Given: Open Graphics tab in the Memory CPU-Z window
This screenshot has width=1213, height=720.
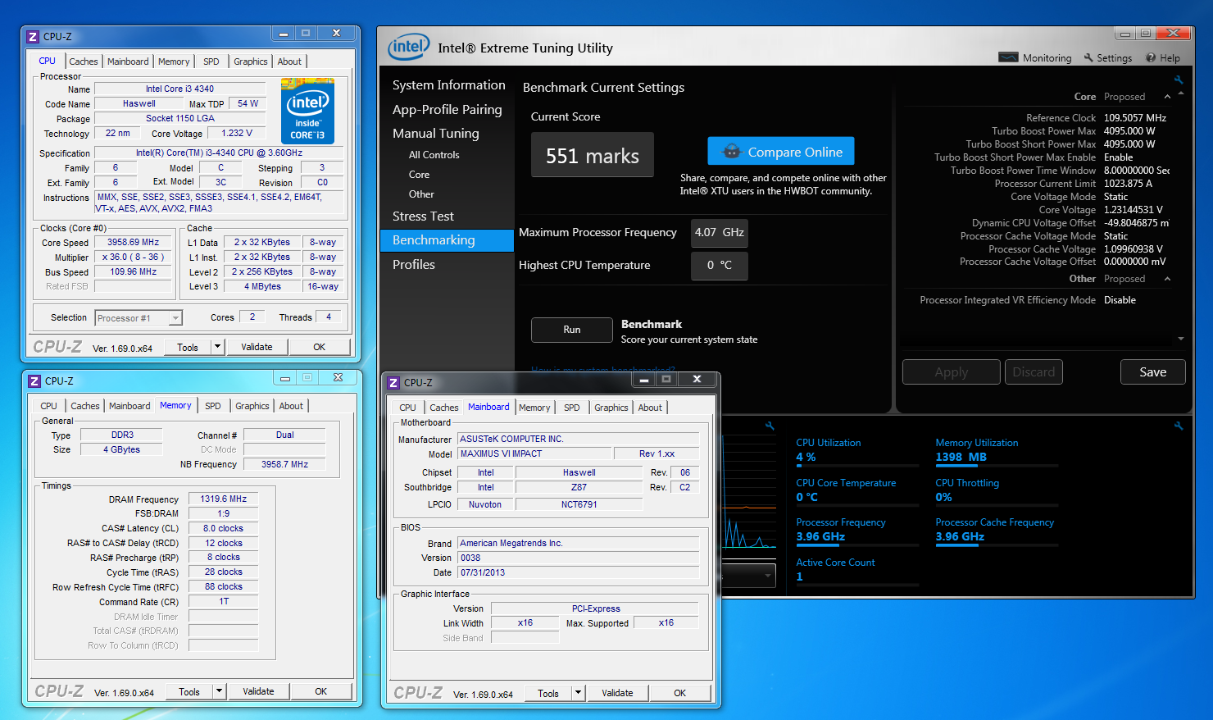Looking at the screenshot, I should (x=252, y=406).
